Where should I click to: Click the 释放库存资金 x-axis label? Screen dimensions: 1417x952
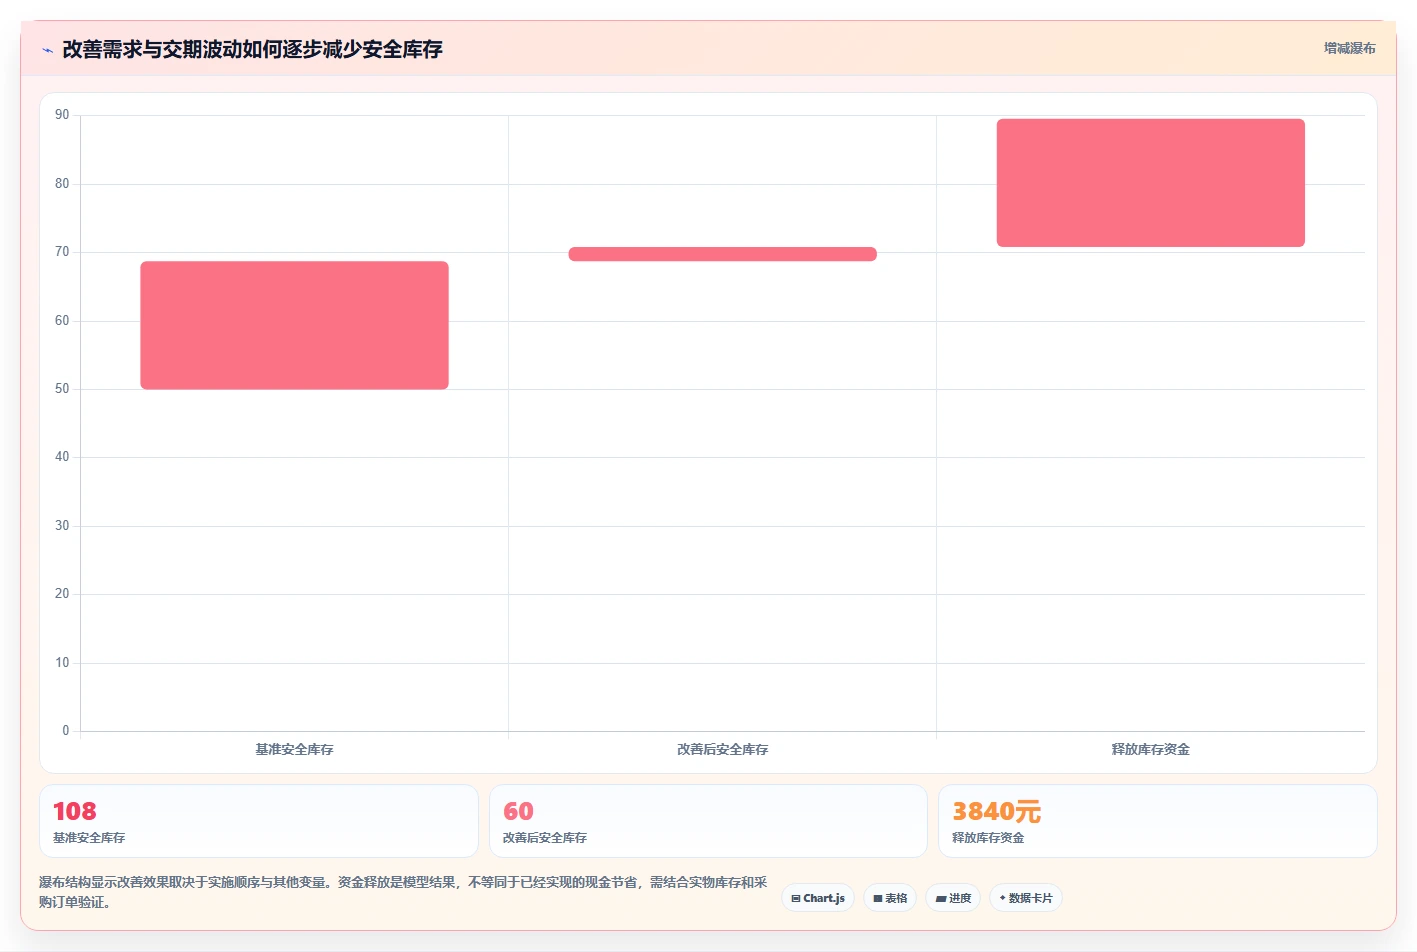[x=1150, y=749]
